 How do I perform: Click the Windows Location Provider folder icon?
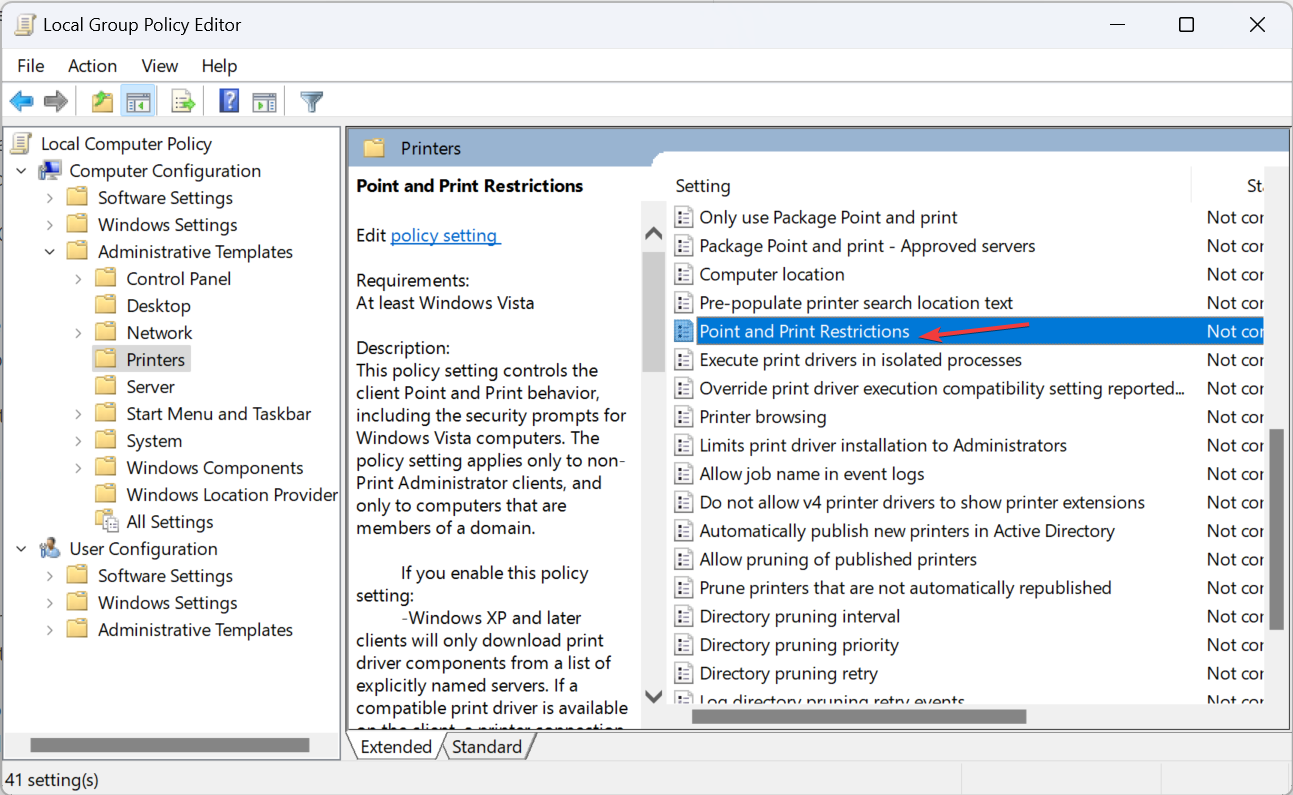tap(106, 494)
